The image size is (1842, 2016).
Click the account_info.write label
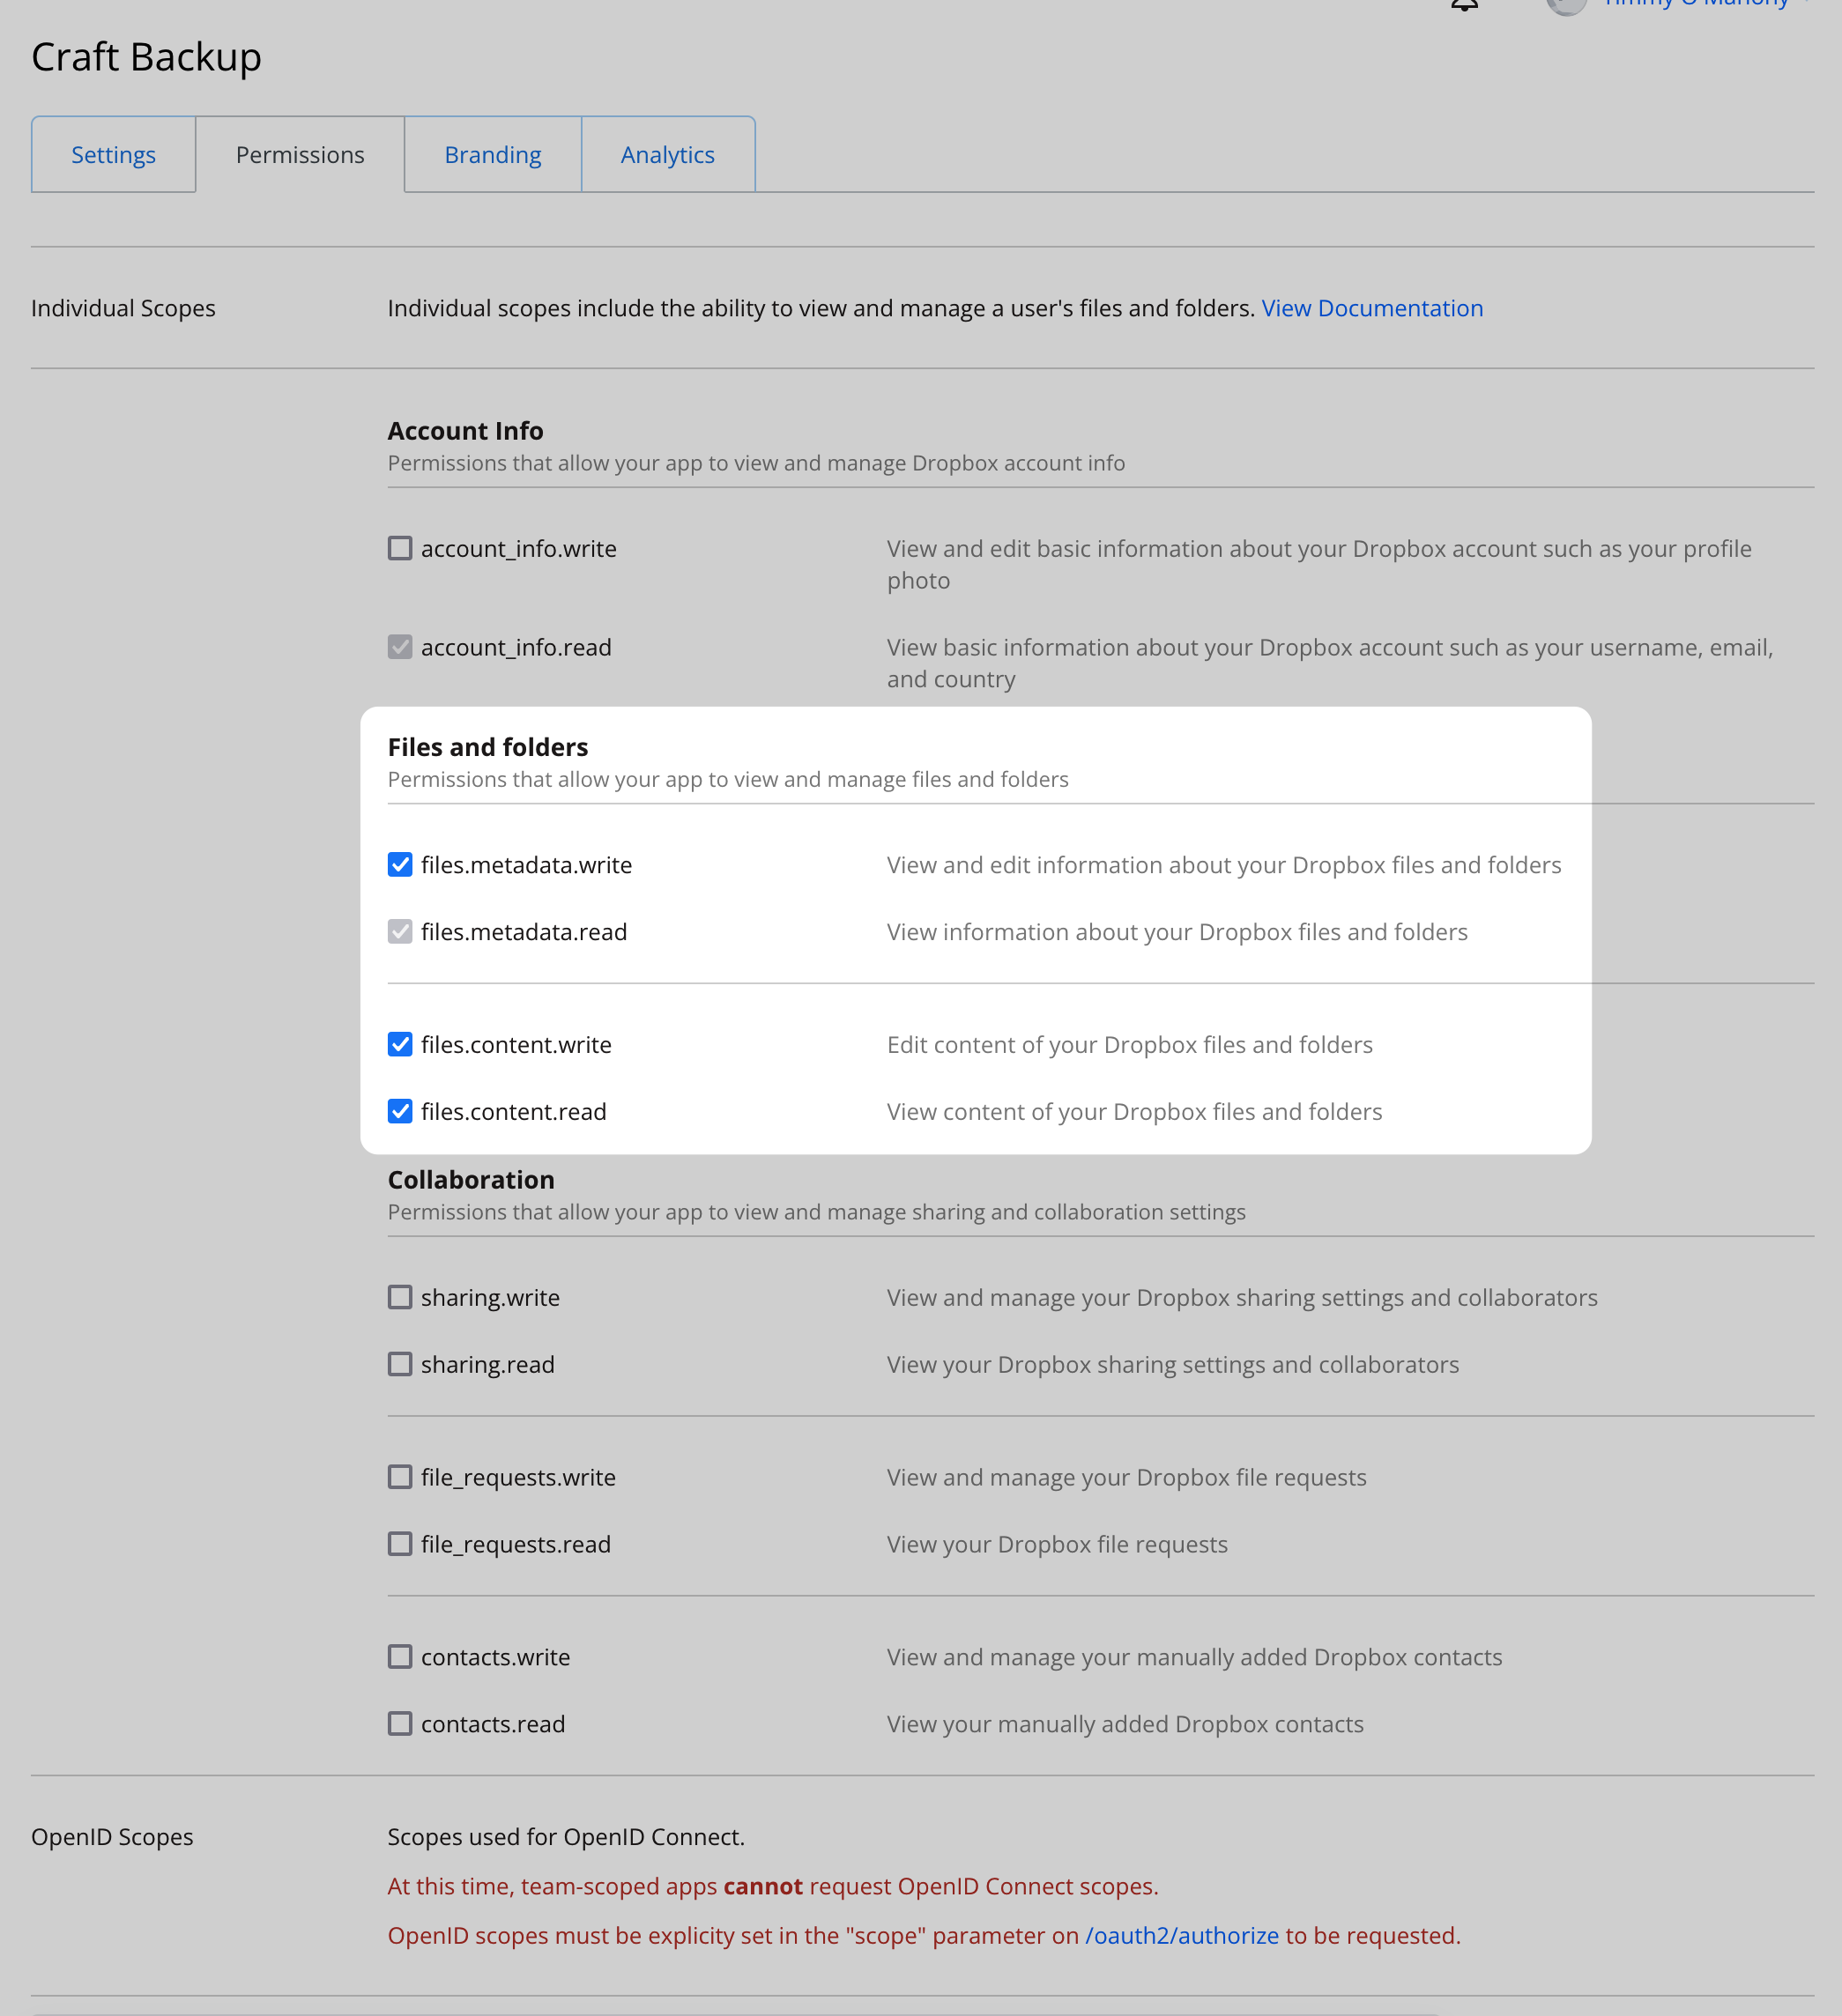click(x=519, y=548)
